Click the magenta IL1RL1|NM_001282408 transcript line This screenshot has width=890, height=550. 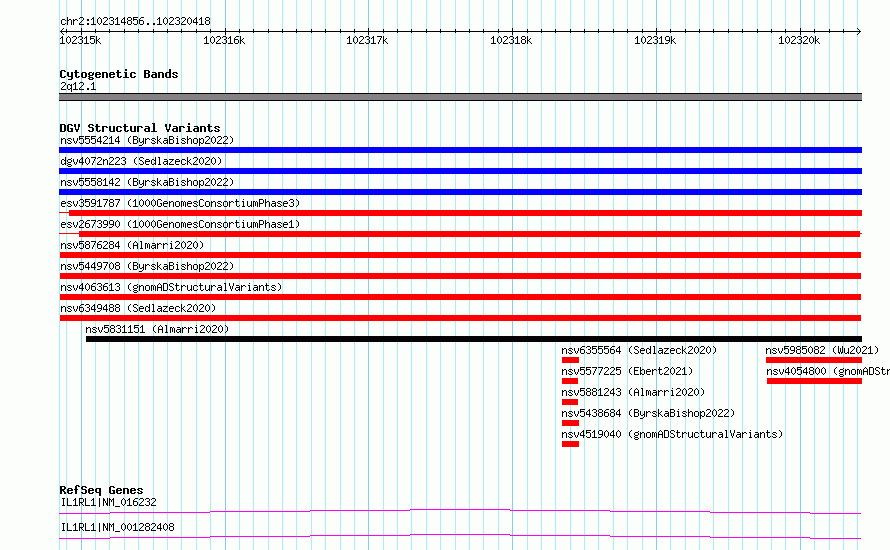tap(460, 536)
